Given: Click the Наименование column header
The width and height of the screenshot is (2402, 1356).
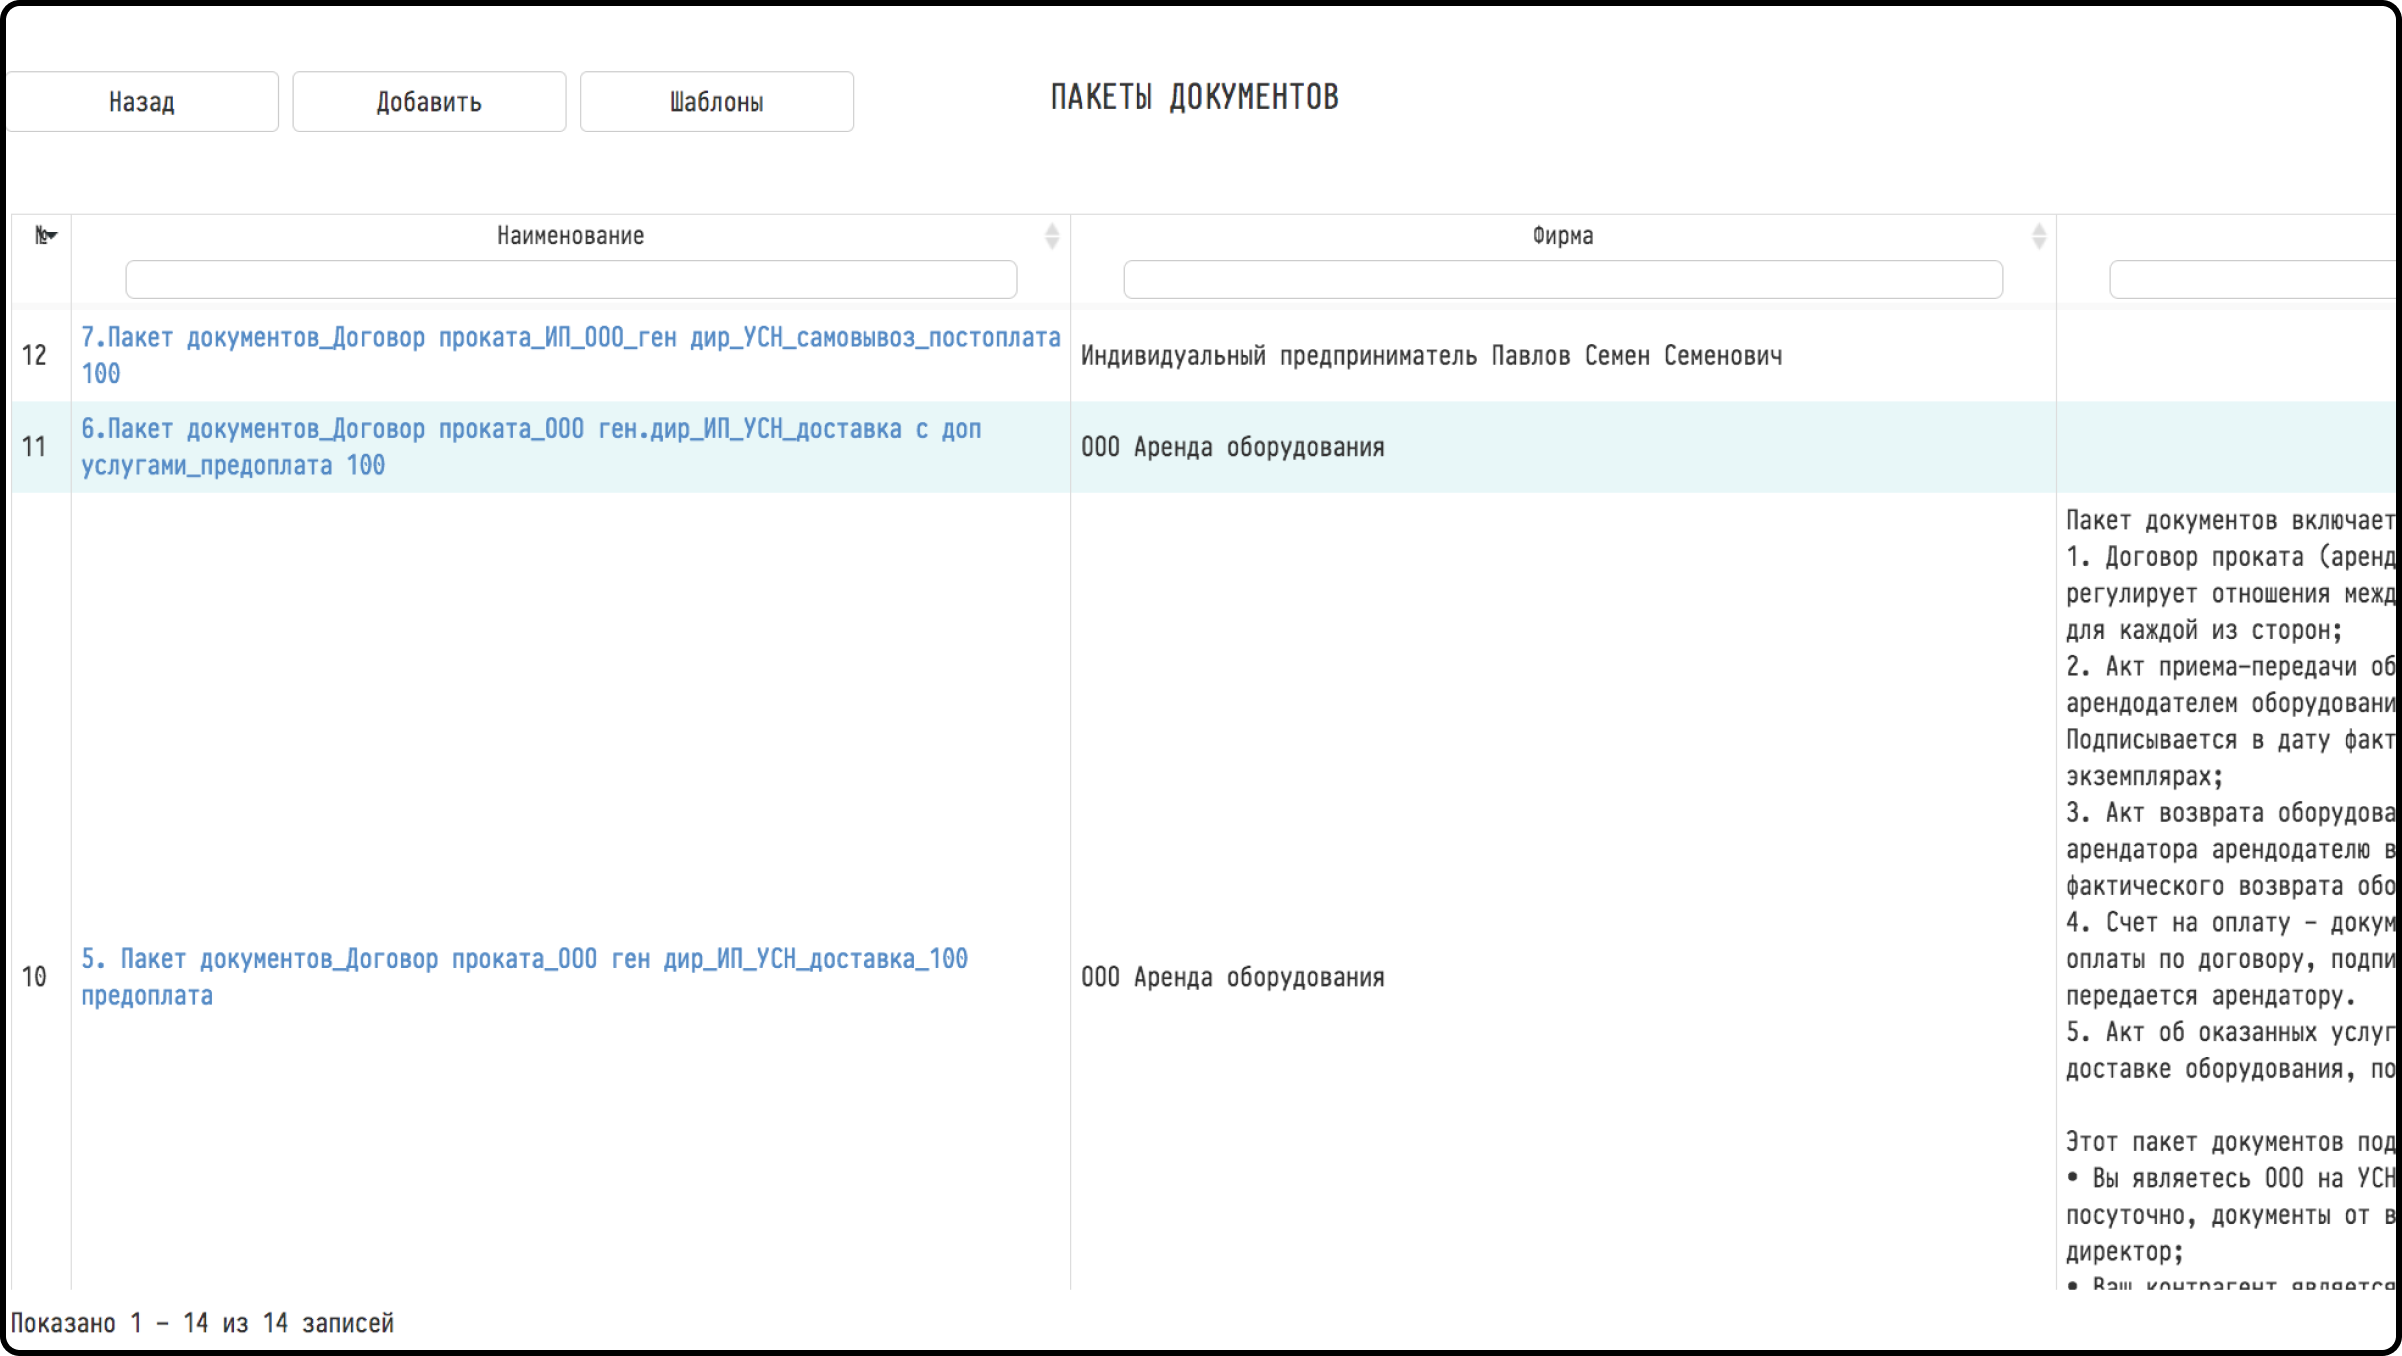Looking at the screenshot, I should 571,236.
